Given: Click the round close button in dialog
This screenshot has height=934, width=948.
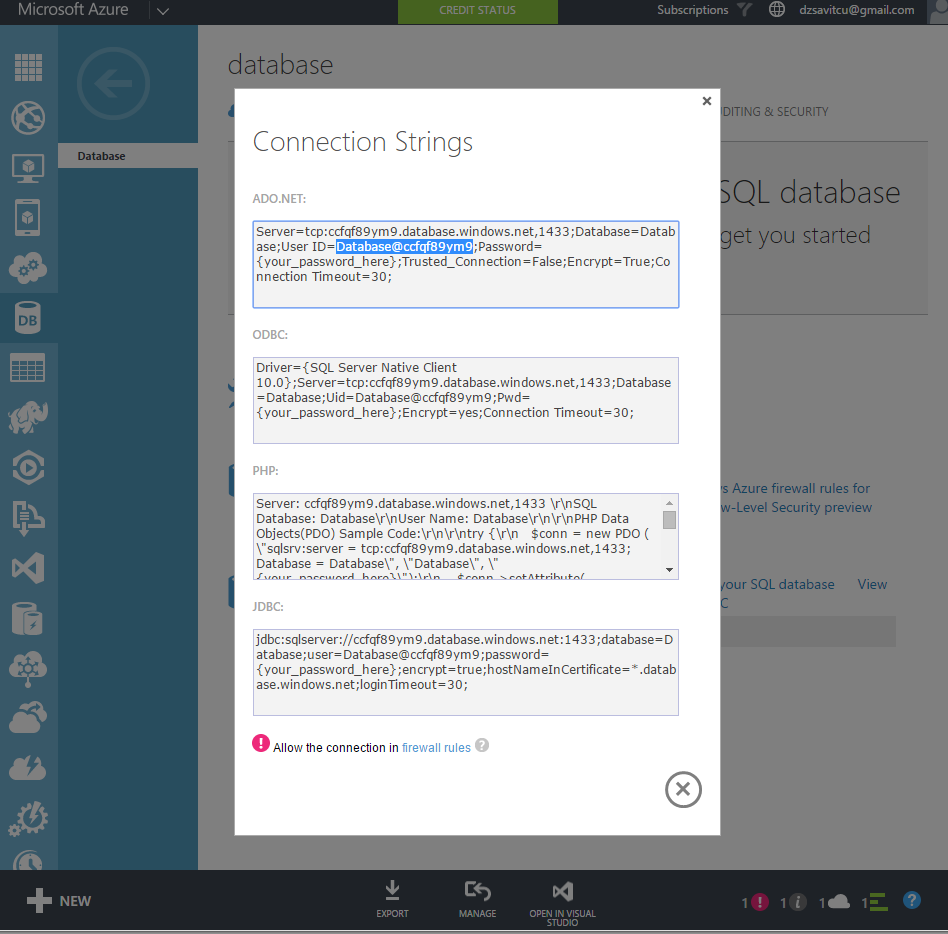Looking at the screenshot, I should coord(683,789).
